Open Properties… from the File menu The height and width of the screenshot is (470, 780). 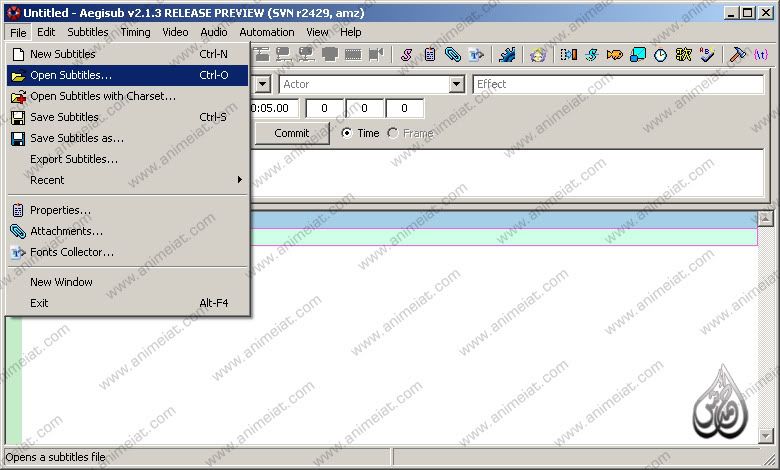tap(127, 210)
